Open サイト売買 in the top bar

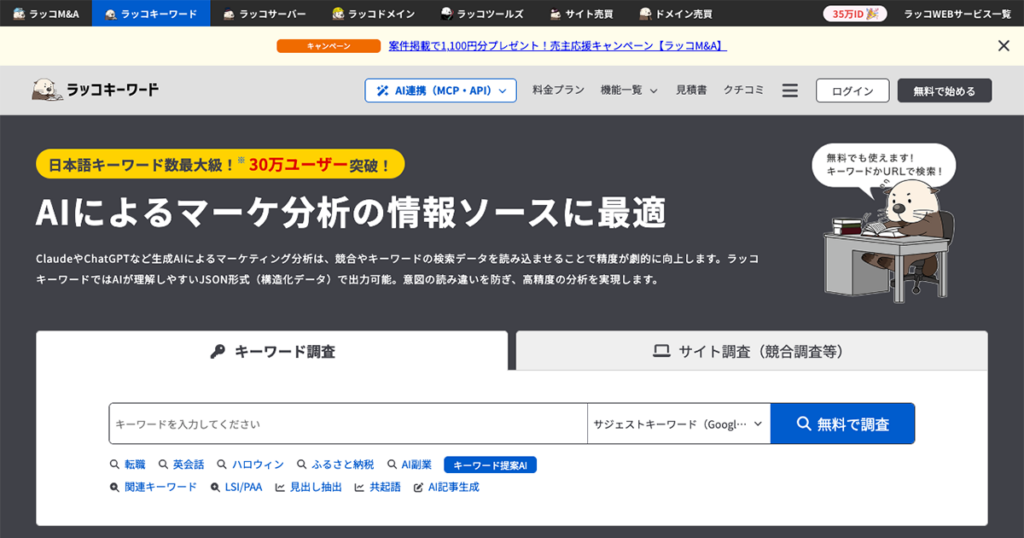[x=581, y=13]
